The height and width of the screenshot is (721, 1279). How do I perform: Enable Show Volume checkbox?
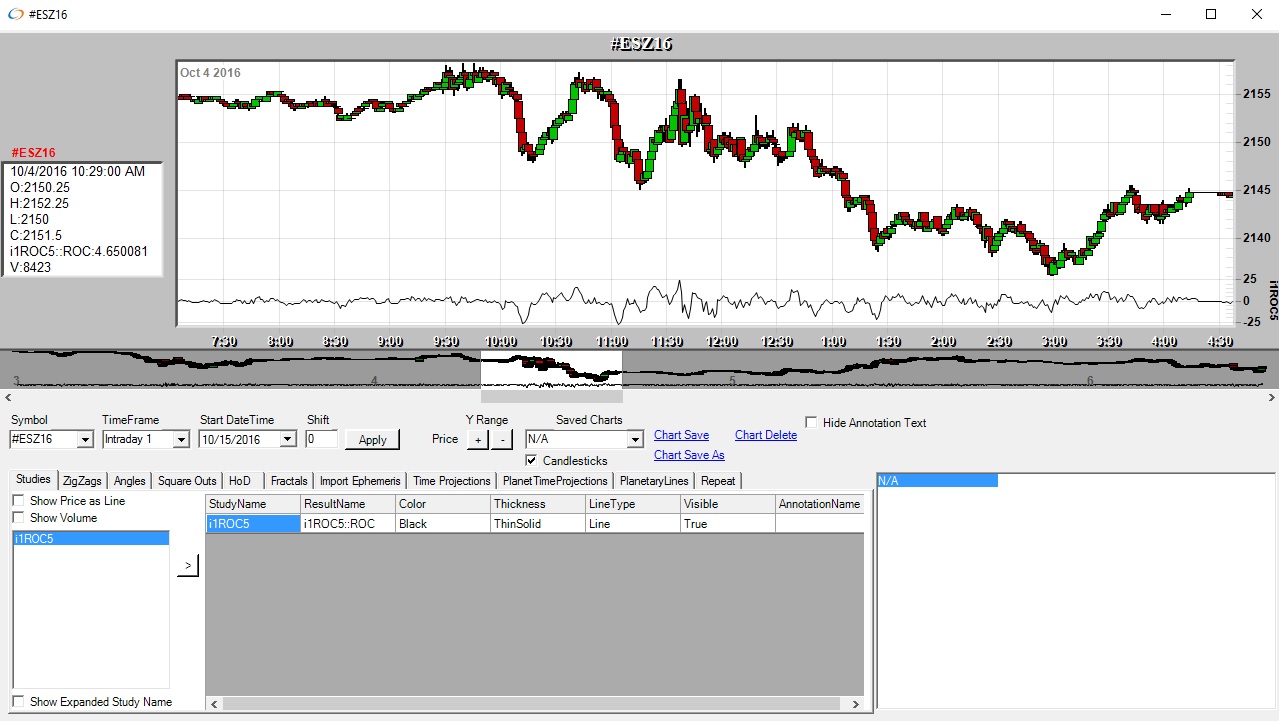(19, 518)
